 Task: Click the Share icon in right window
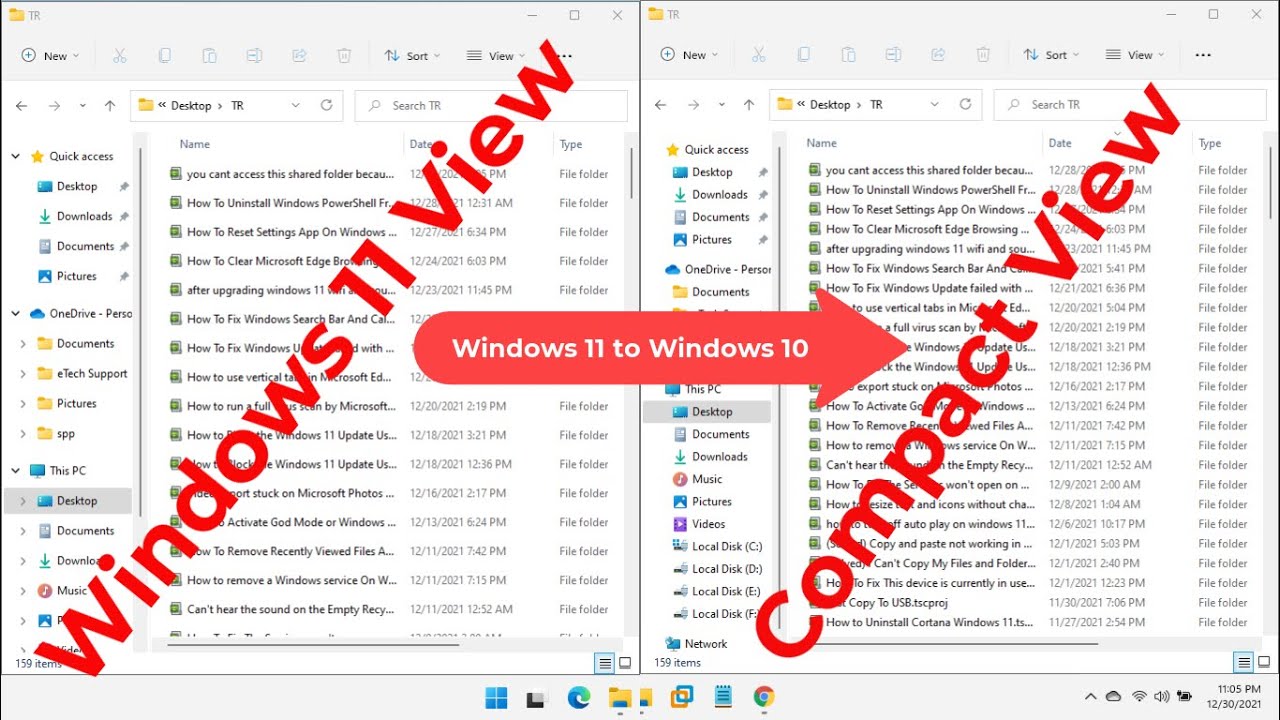[938, 55]
